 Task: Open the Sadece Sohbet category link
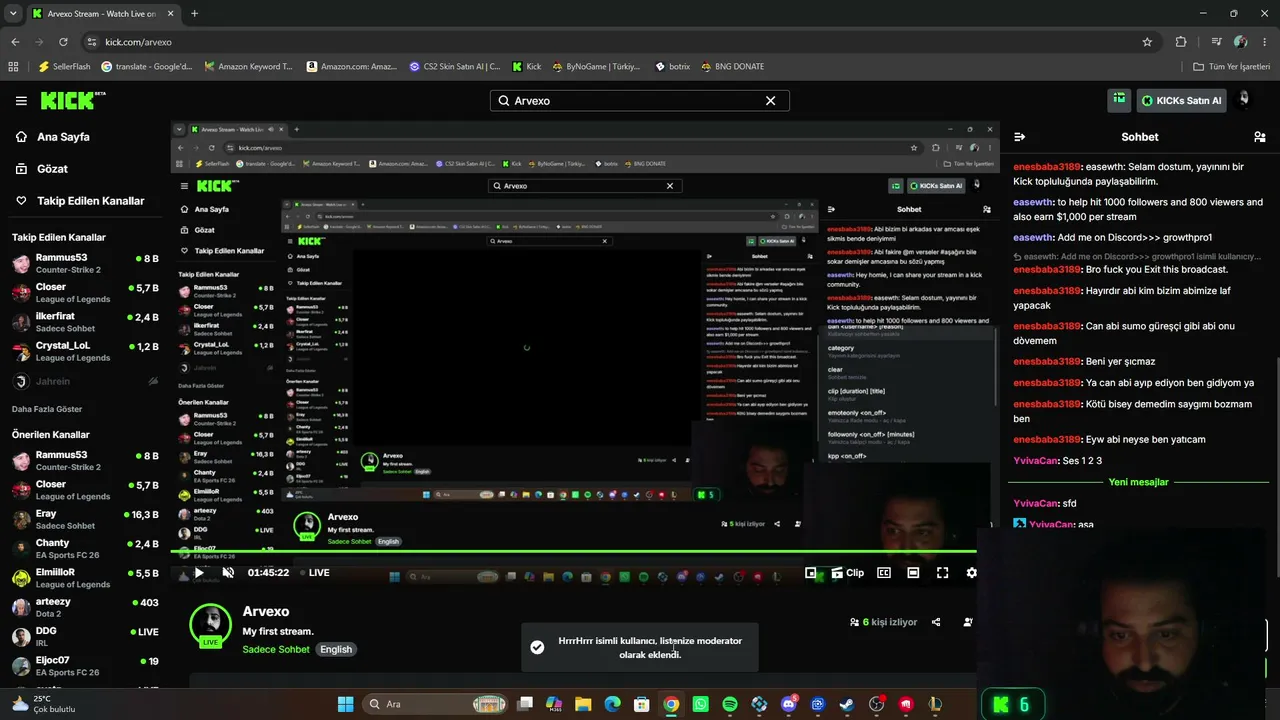click(276, 650)
